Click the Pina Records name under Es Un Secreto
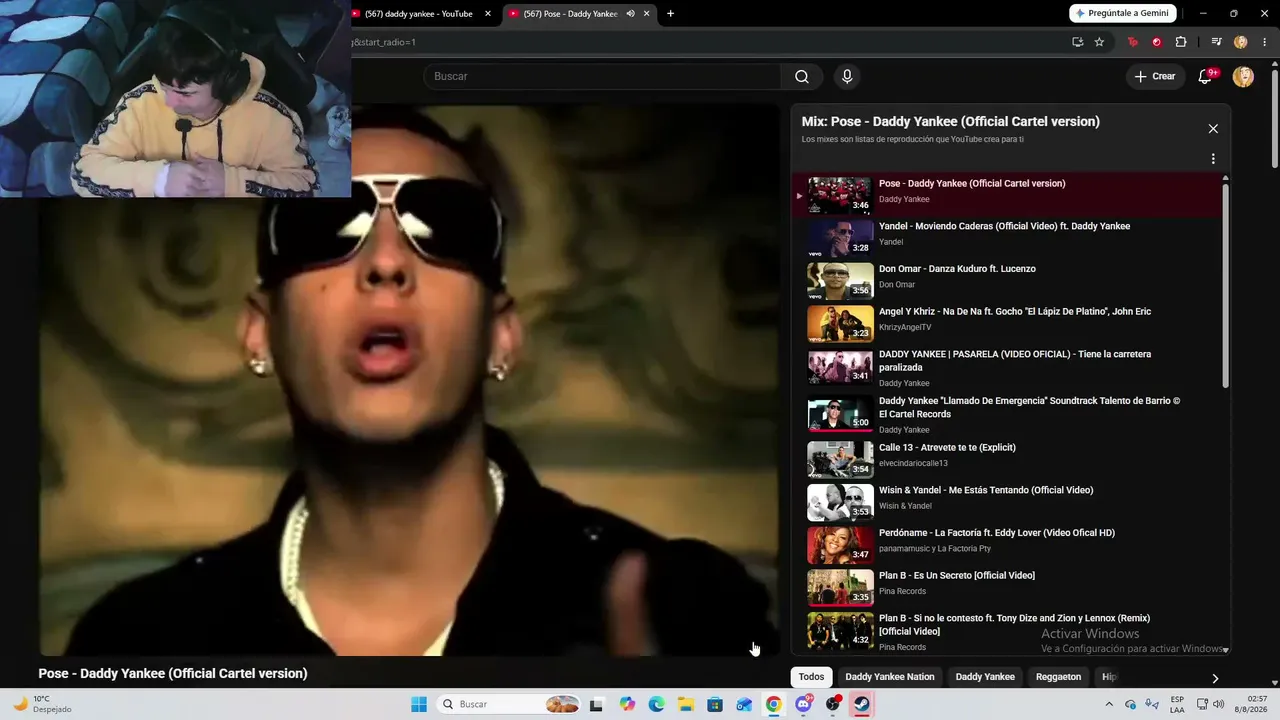 (x=903, y=591)
